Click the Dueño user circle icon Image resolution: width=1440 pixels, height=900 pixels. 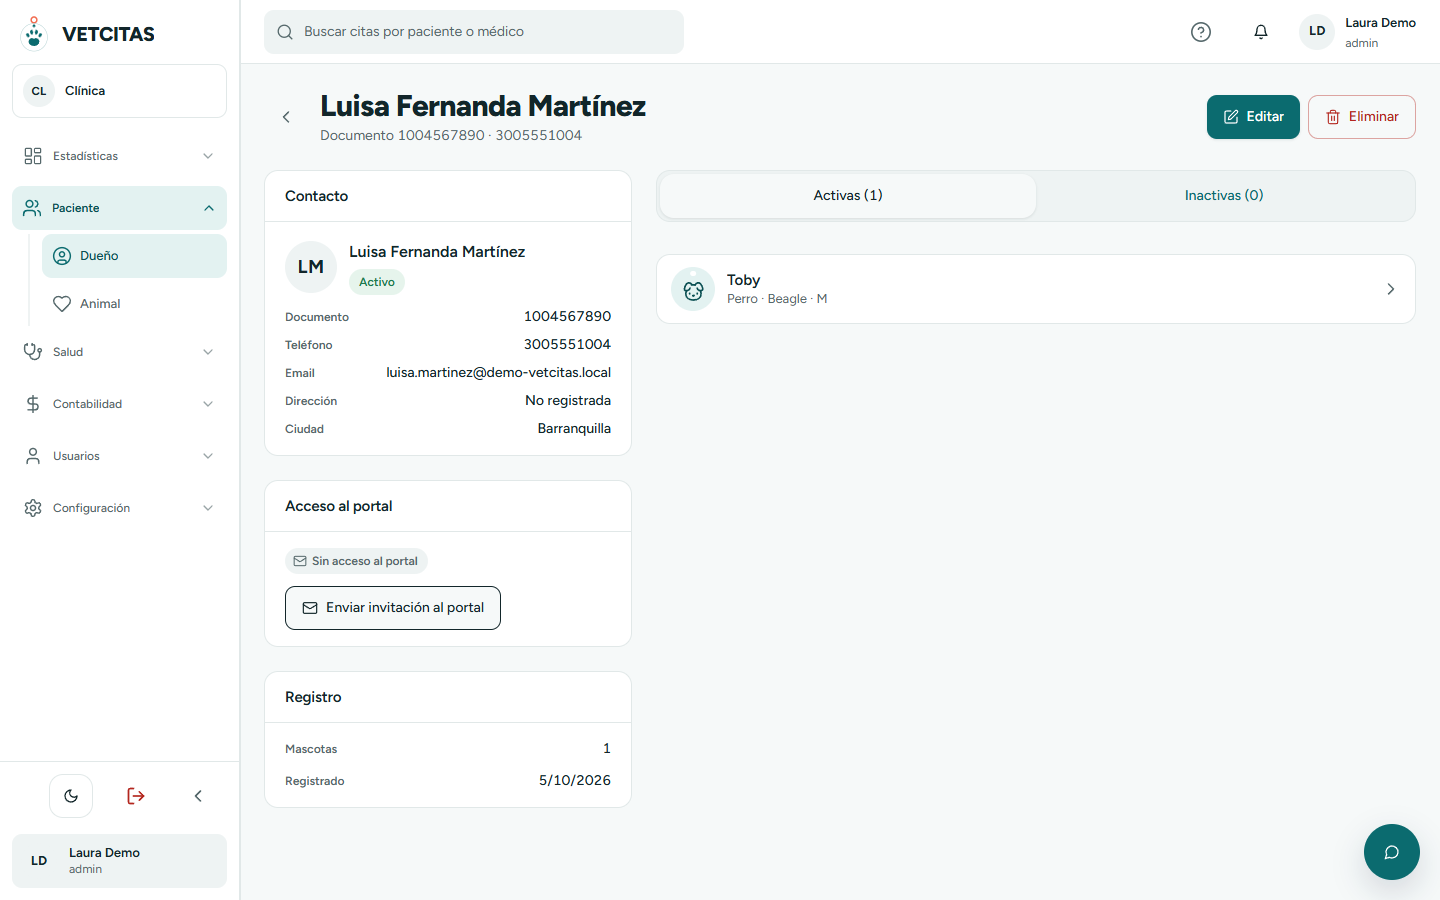tap(62, 256)
